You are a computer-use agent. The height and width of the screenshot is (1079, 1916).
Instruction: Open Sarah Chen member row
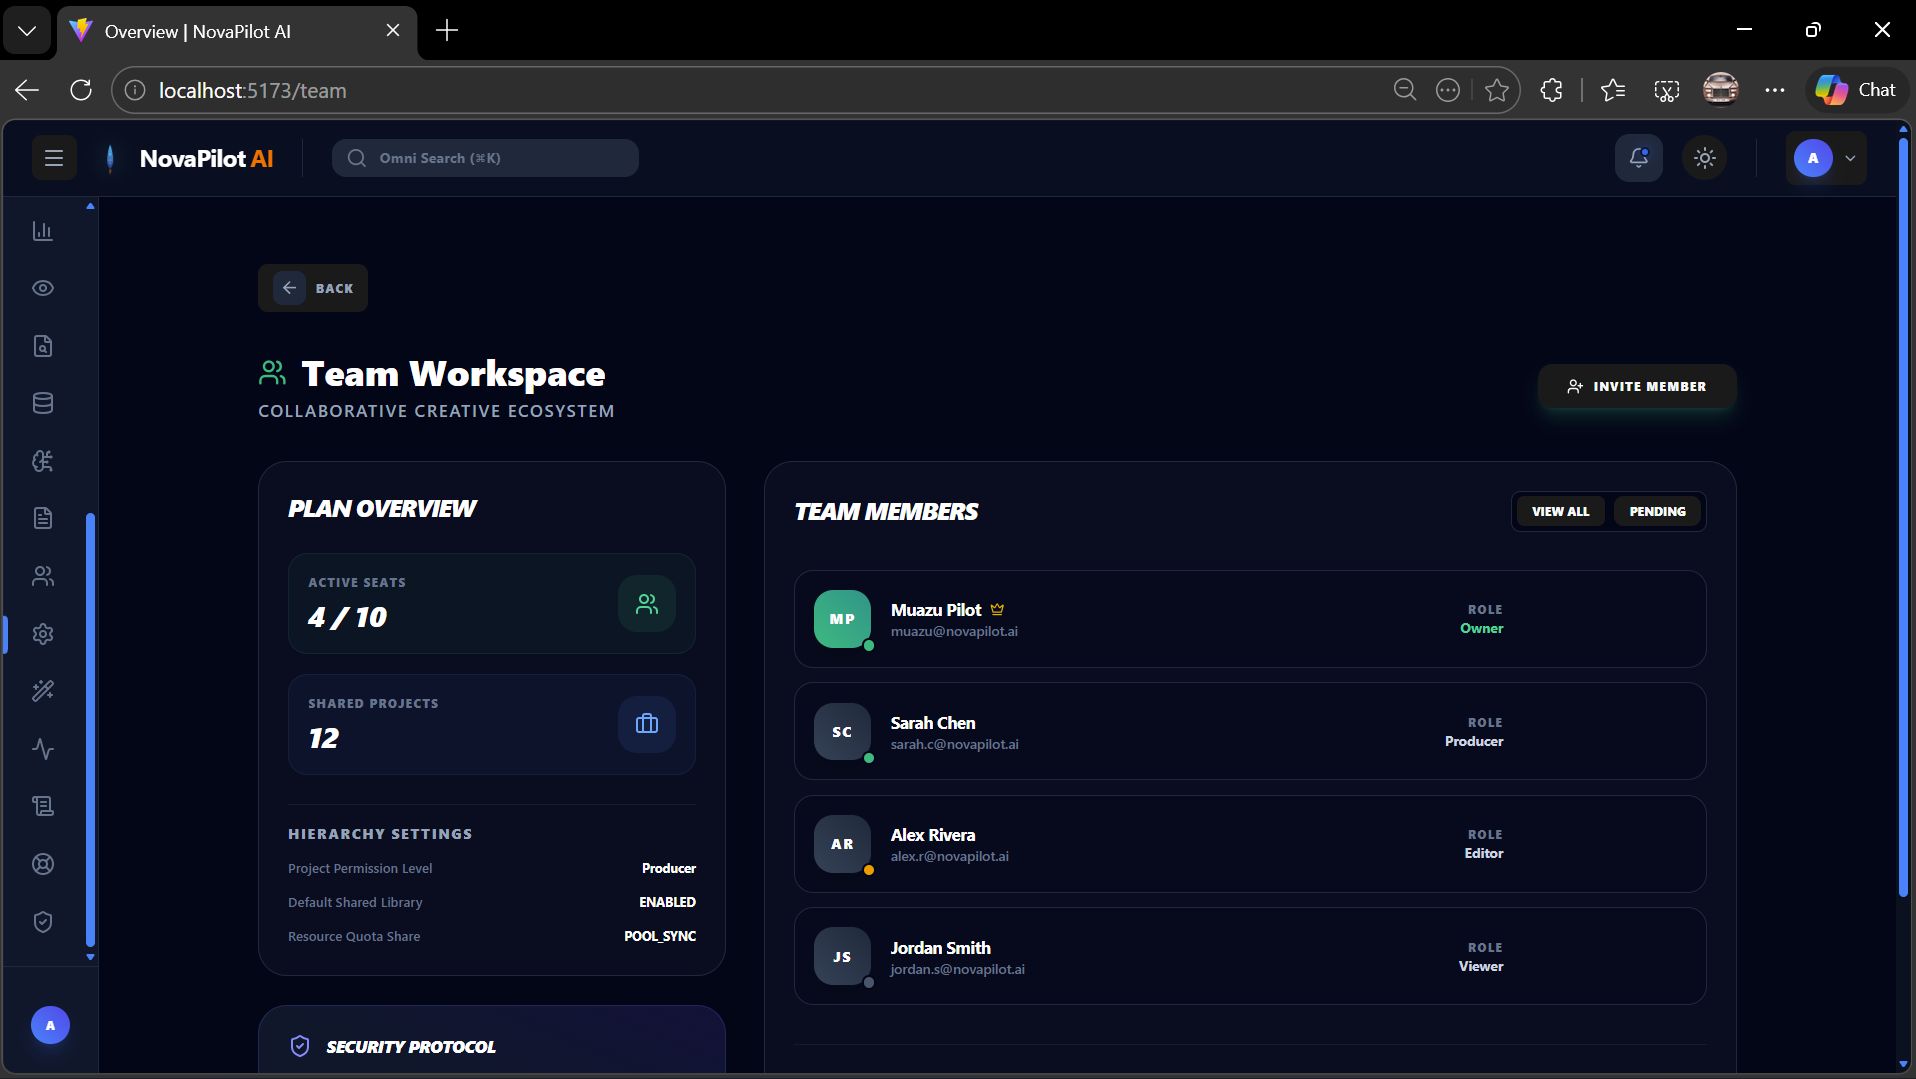pyautogui.click(x=1250, y=732)
